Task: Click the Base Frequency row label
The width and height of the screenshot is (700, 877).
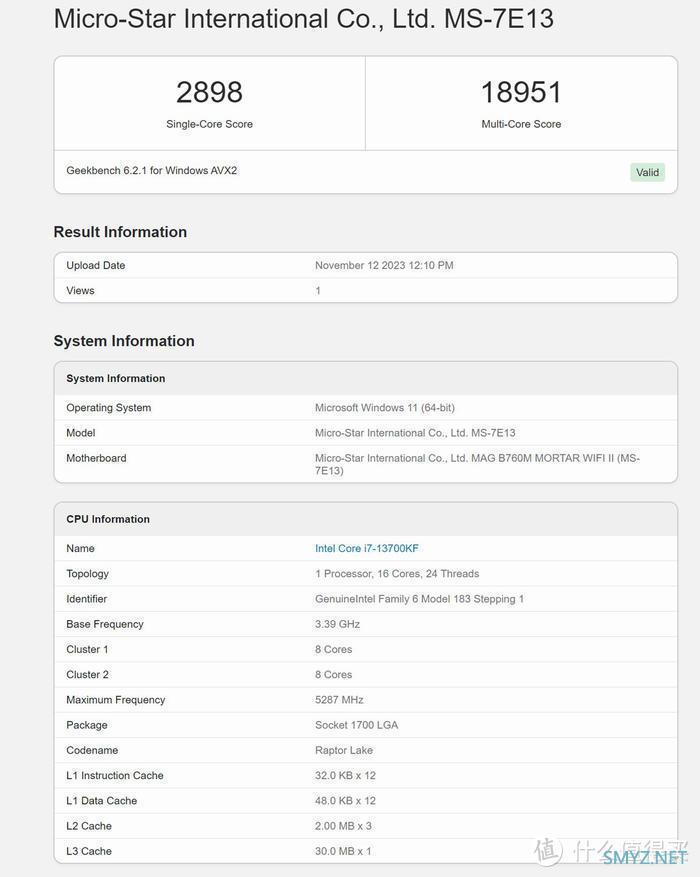Action: point(105,624)
